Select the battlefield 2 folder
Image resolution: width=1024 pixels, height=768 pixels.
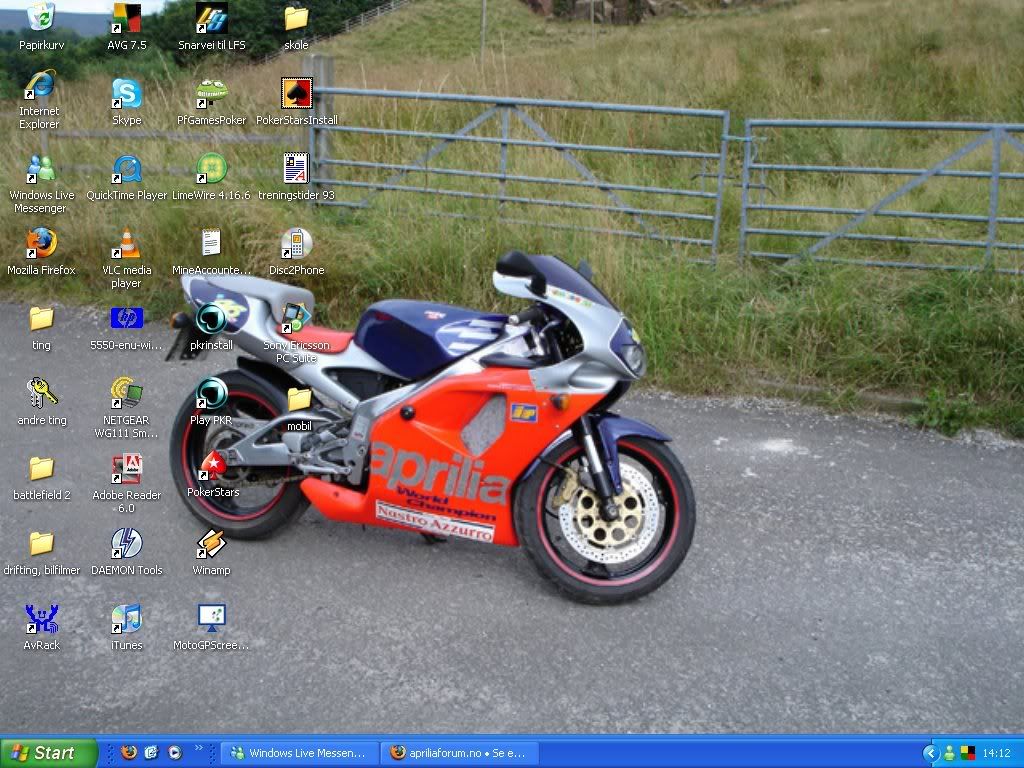tap(41, 468)
